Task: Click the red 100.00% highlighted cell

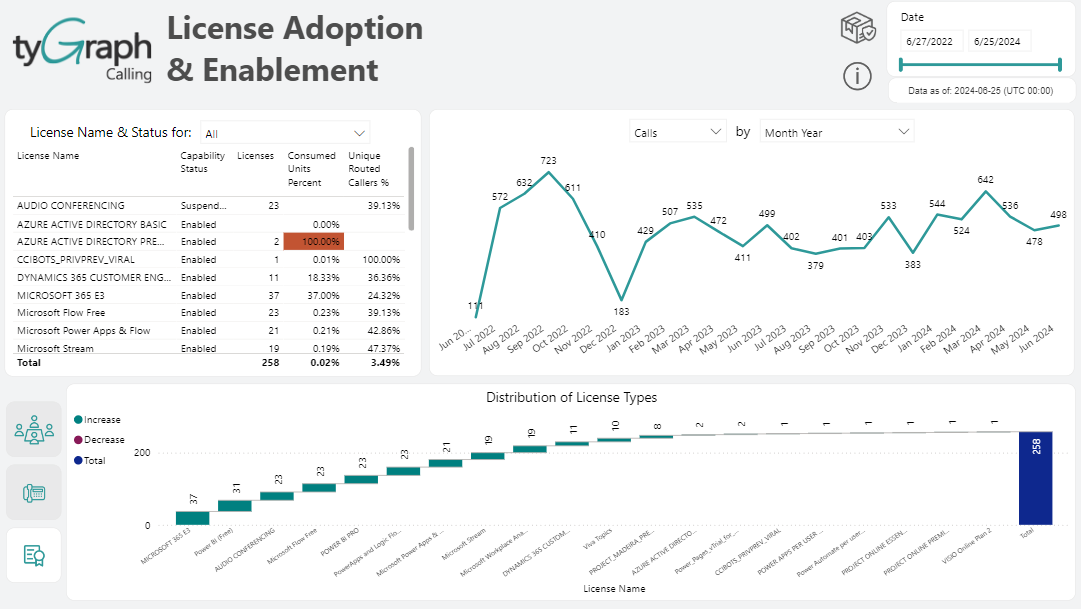Action: (314, 242)
